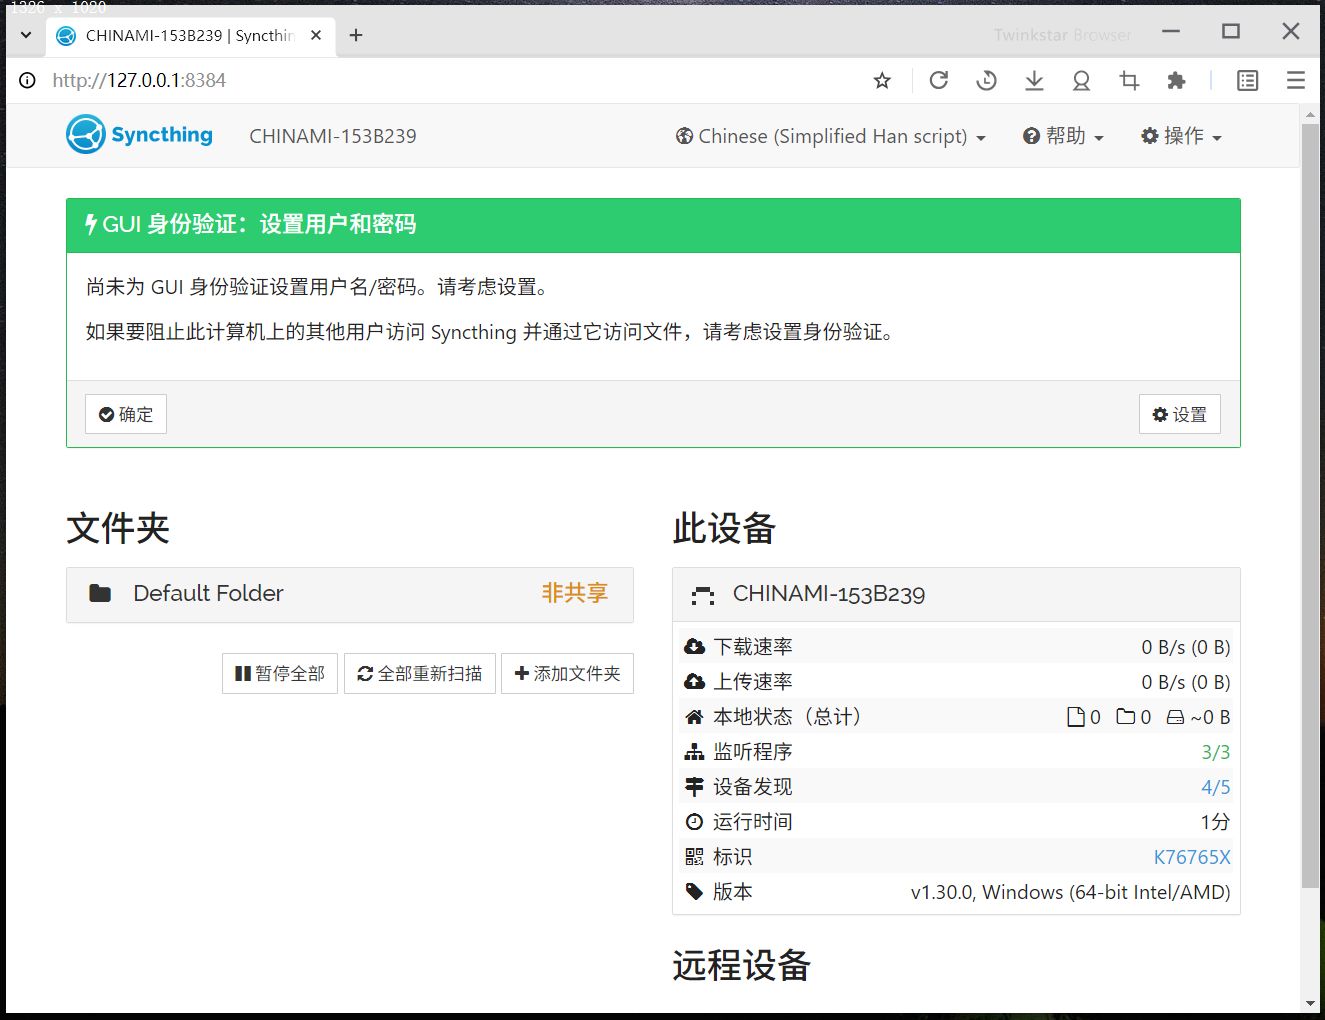The height and width of the screenshot is (1020, 1325).
Task: Click the 设置 settings button
Action: pos(1180,414)
